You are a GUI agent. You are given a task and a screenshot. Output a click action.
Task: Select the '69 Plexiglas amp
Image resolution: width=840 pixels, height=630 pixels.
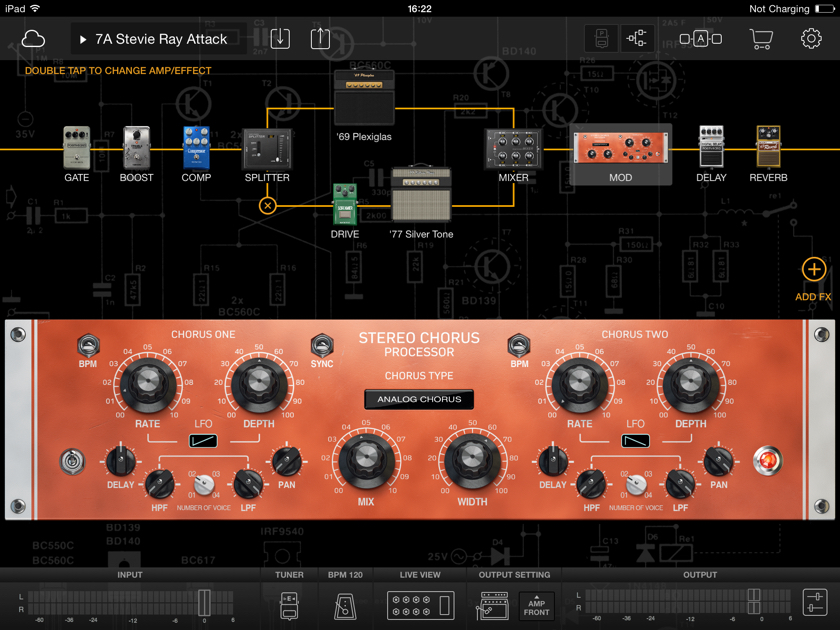pyautogui.click(x=364, y=98)
